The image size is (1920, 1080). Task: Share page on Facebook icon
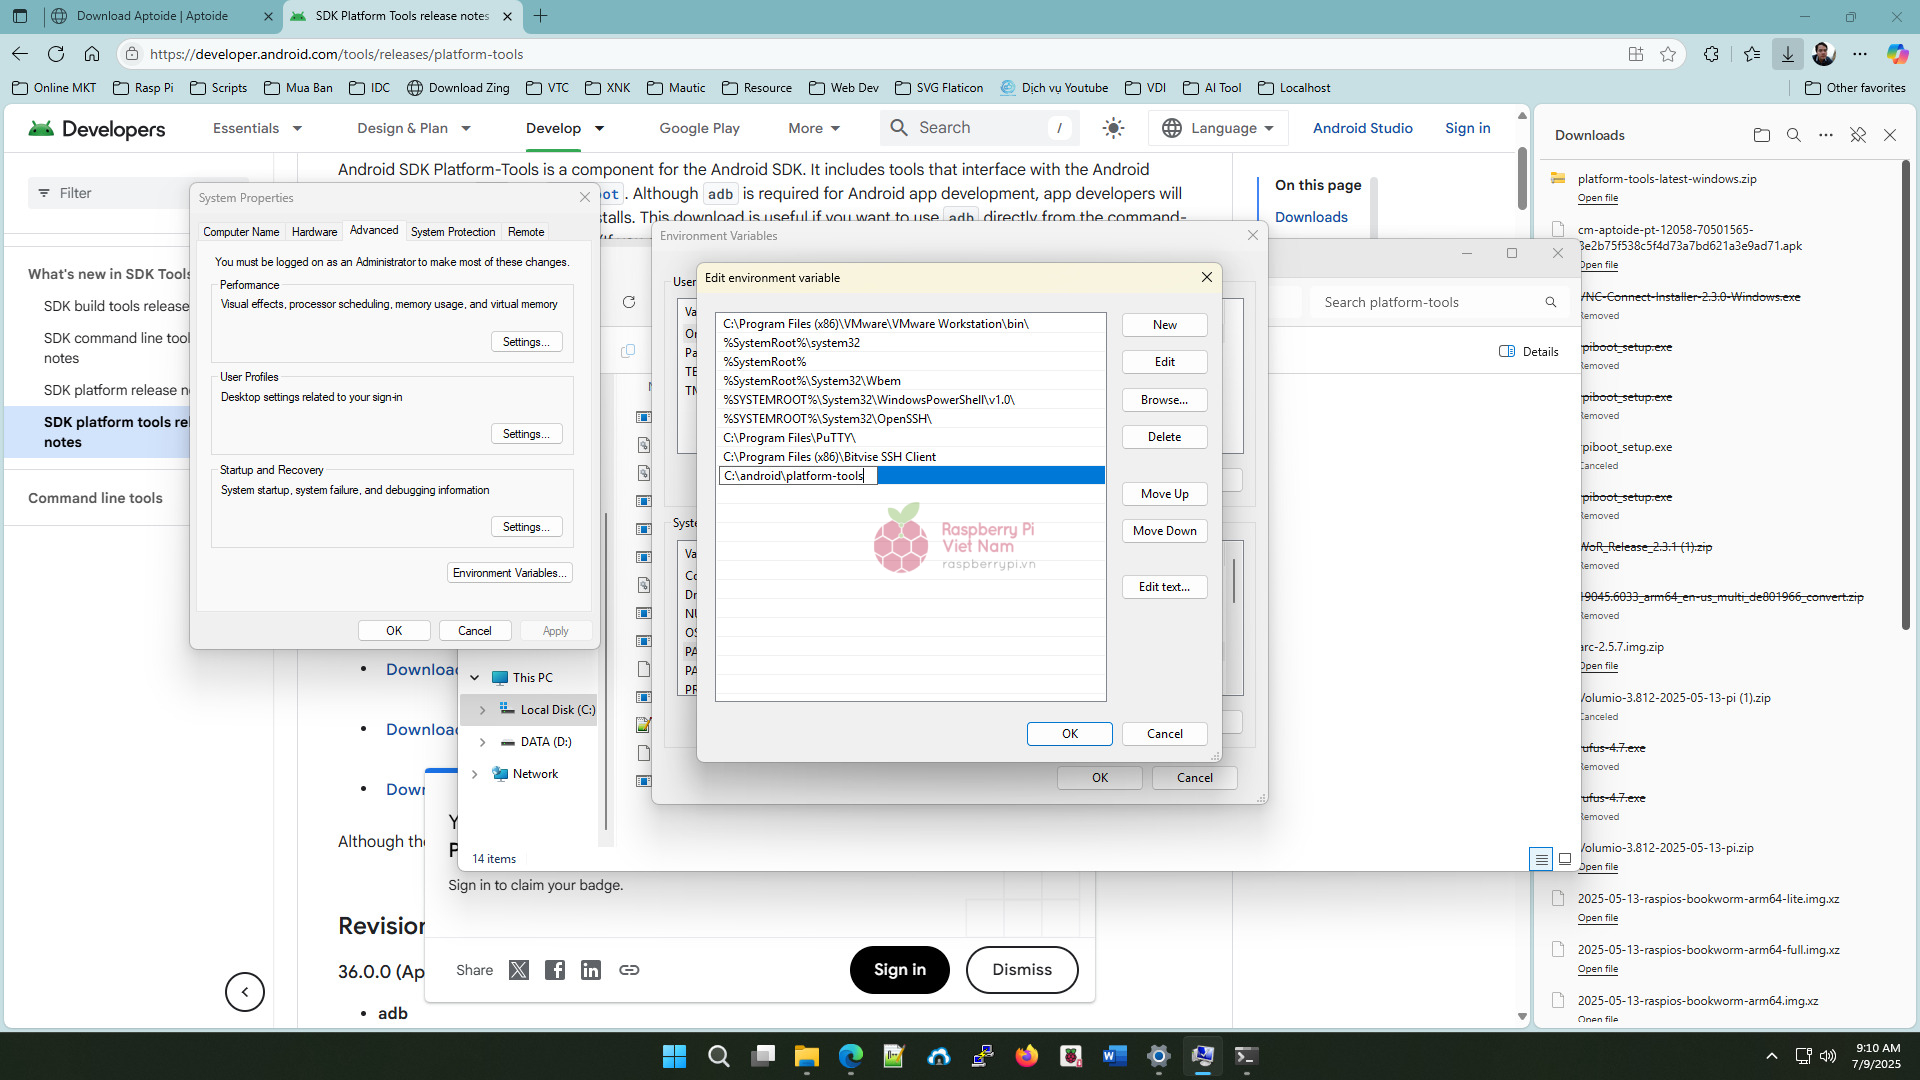pyautogui.click(x=555, y=970)
